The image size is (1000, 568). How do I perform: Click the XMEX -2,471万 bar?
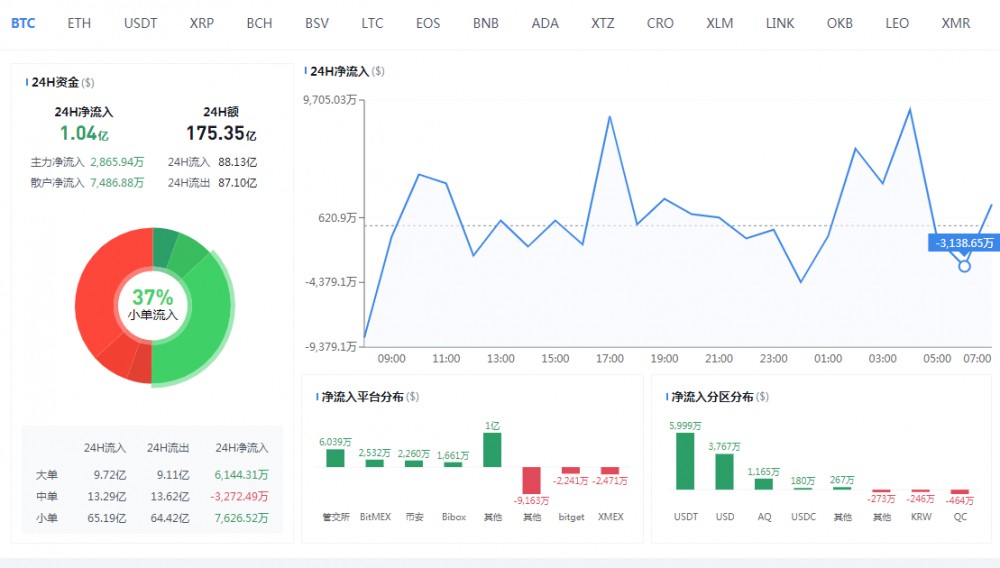[x=610, y=470]
